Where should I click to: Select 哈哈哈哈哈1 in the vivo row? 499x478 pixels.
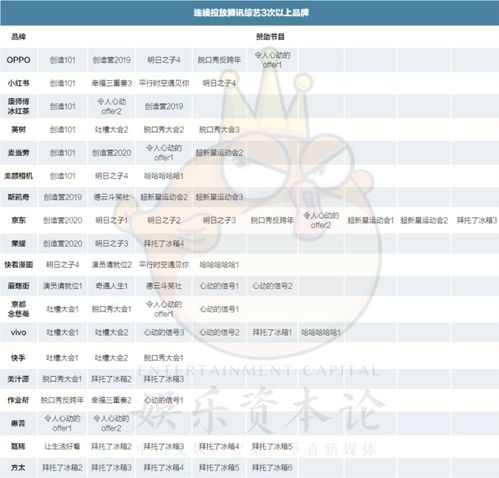tap(321, 332)
